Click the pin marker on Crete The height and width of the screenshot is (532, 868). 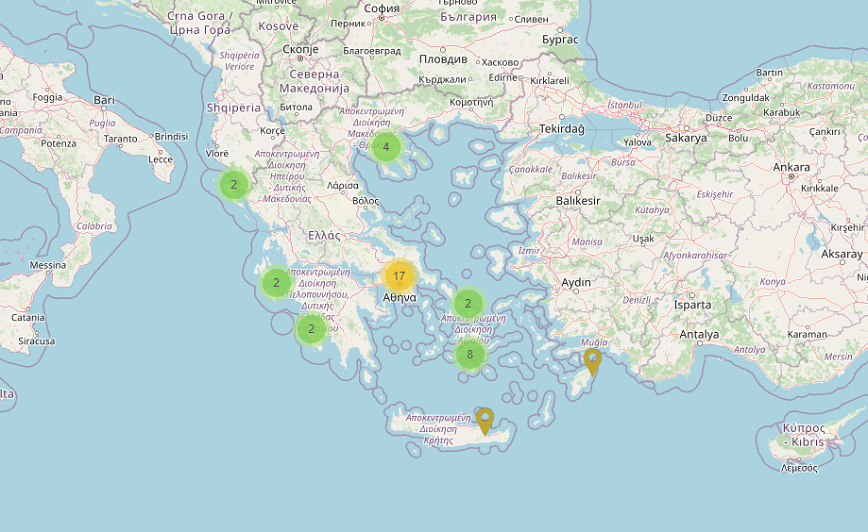(485, 420)
